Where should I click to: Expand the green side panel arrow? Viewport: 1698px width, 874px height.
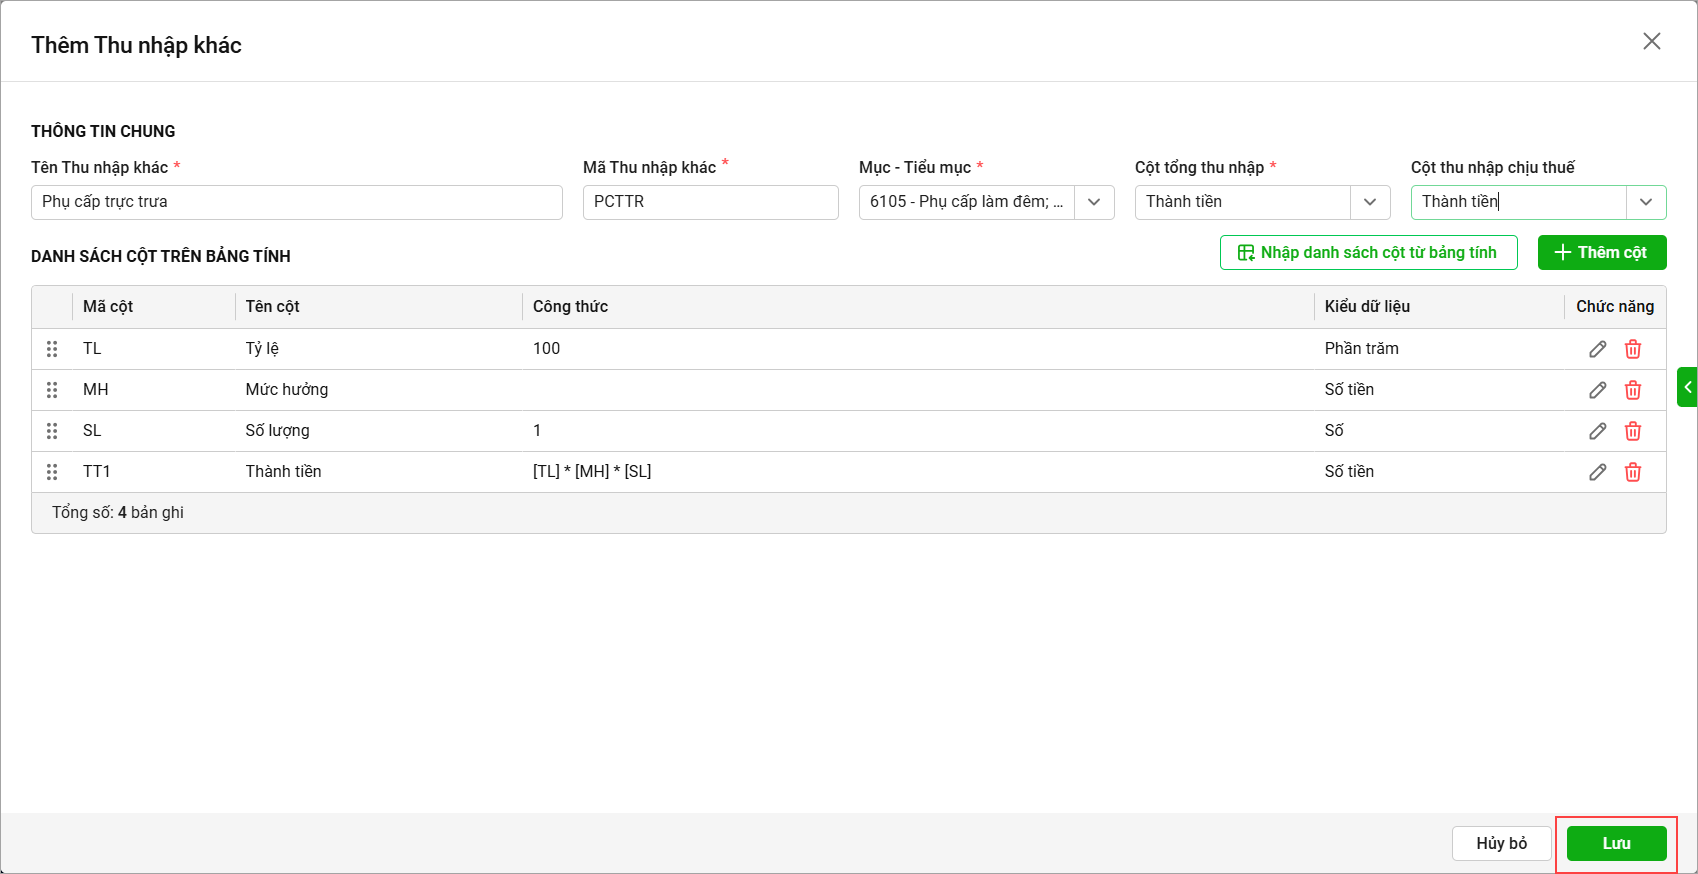pyautogui.click(x=1687, y=387)
